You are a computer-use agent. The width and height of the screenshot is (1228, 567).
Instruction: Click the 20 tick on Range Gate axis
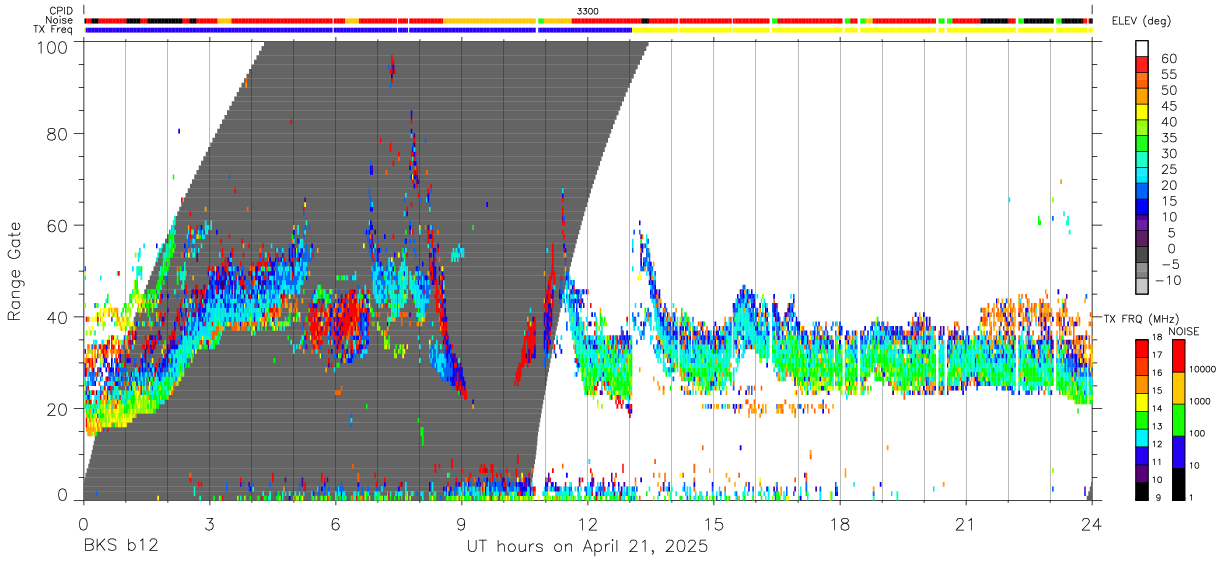tap(58, 409)
